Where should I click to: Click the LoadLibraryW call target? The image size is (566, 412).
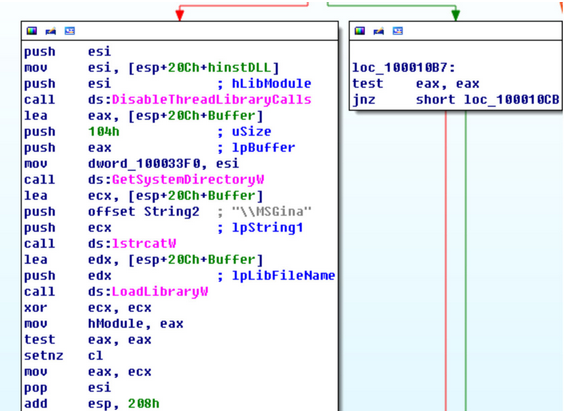point(160,292)
